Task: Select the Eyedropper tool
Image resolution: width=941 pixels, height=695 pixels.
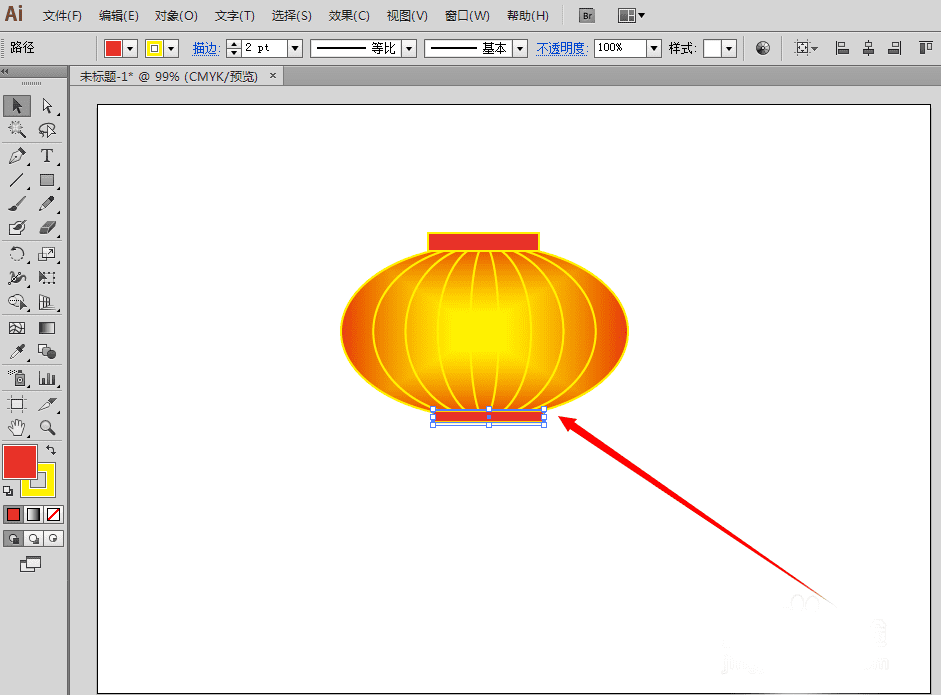Action: pos(17,352)
